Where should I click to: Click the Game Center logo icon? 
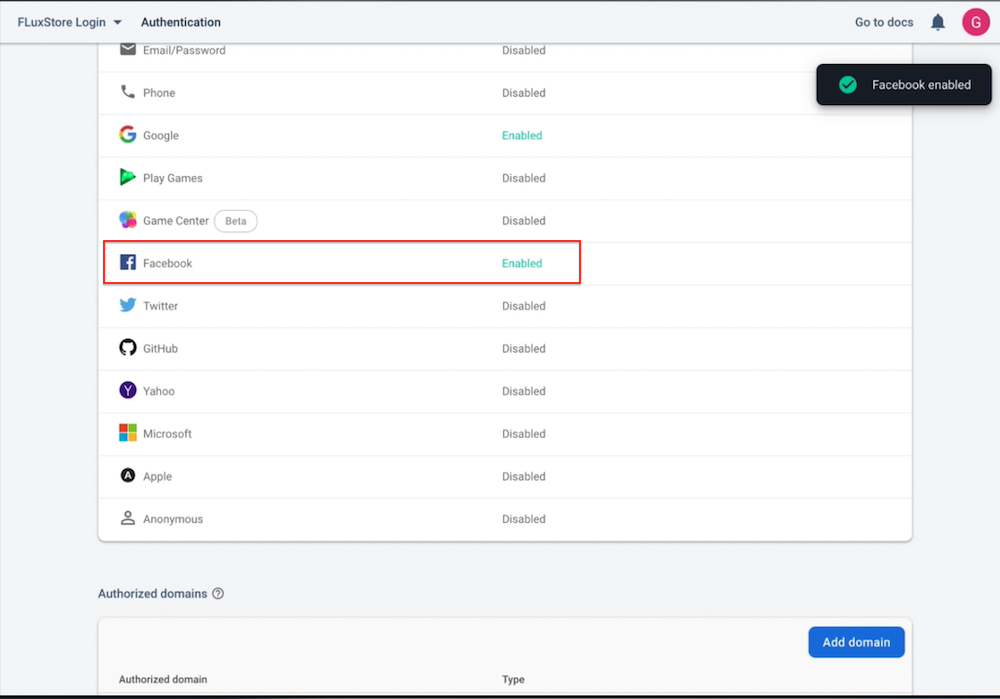(x=128, y=219)
